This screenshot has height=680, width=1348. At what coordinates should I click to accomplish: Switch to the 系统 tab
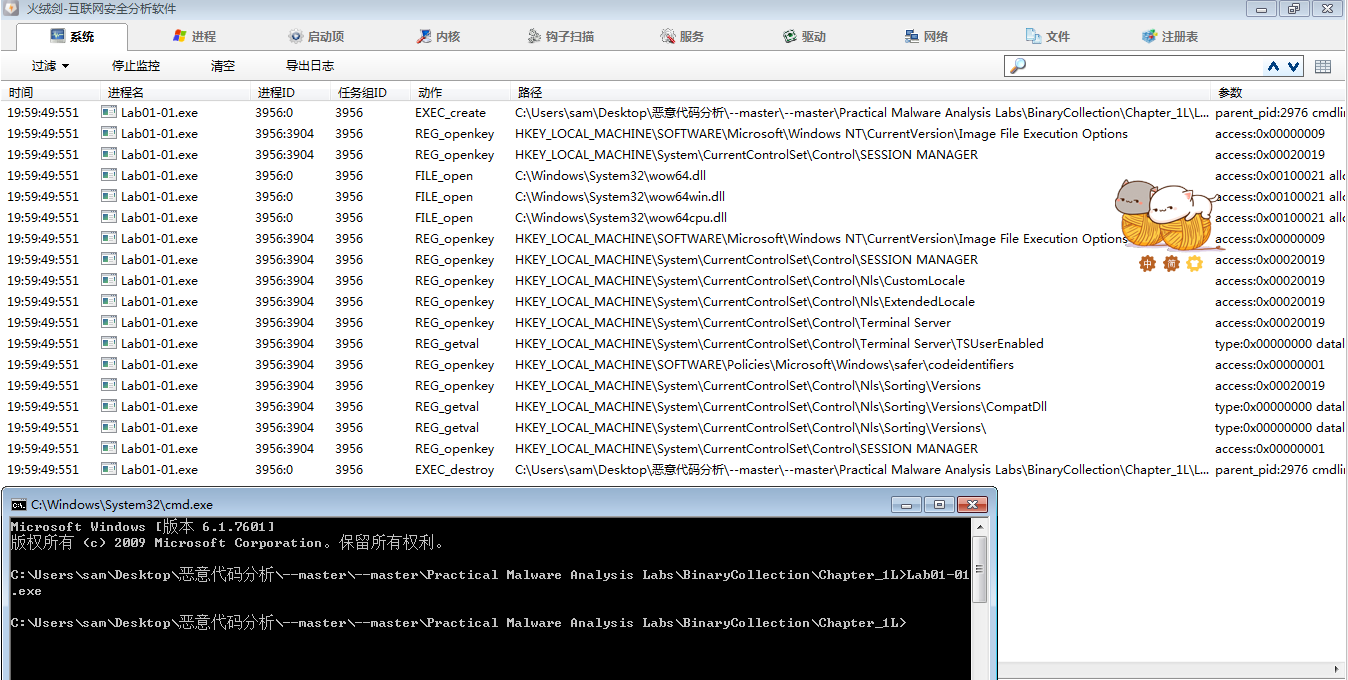pyautogui.click(x=73, y=36)
